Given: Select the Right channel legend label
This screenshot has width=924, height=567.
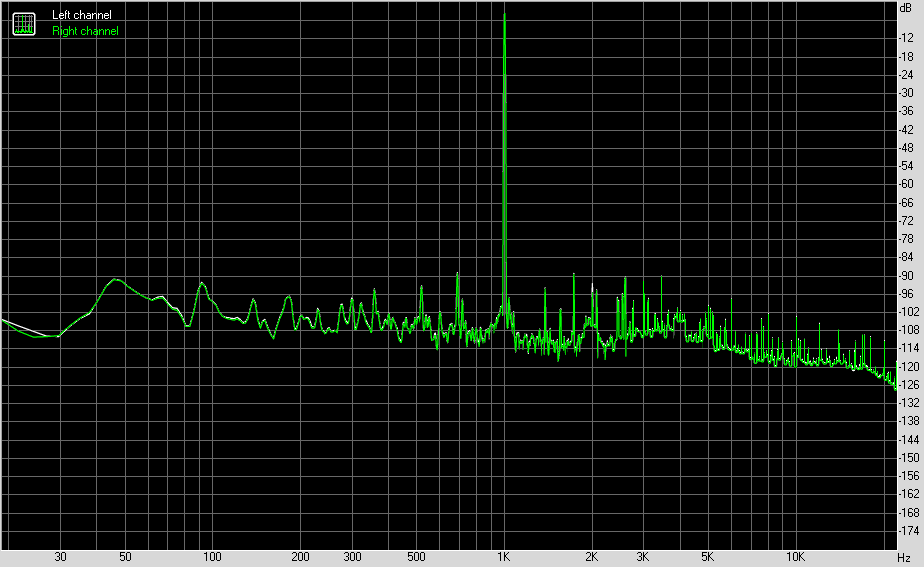Looking at the screenshot, I should [85, 31].
